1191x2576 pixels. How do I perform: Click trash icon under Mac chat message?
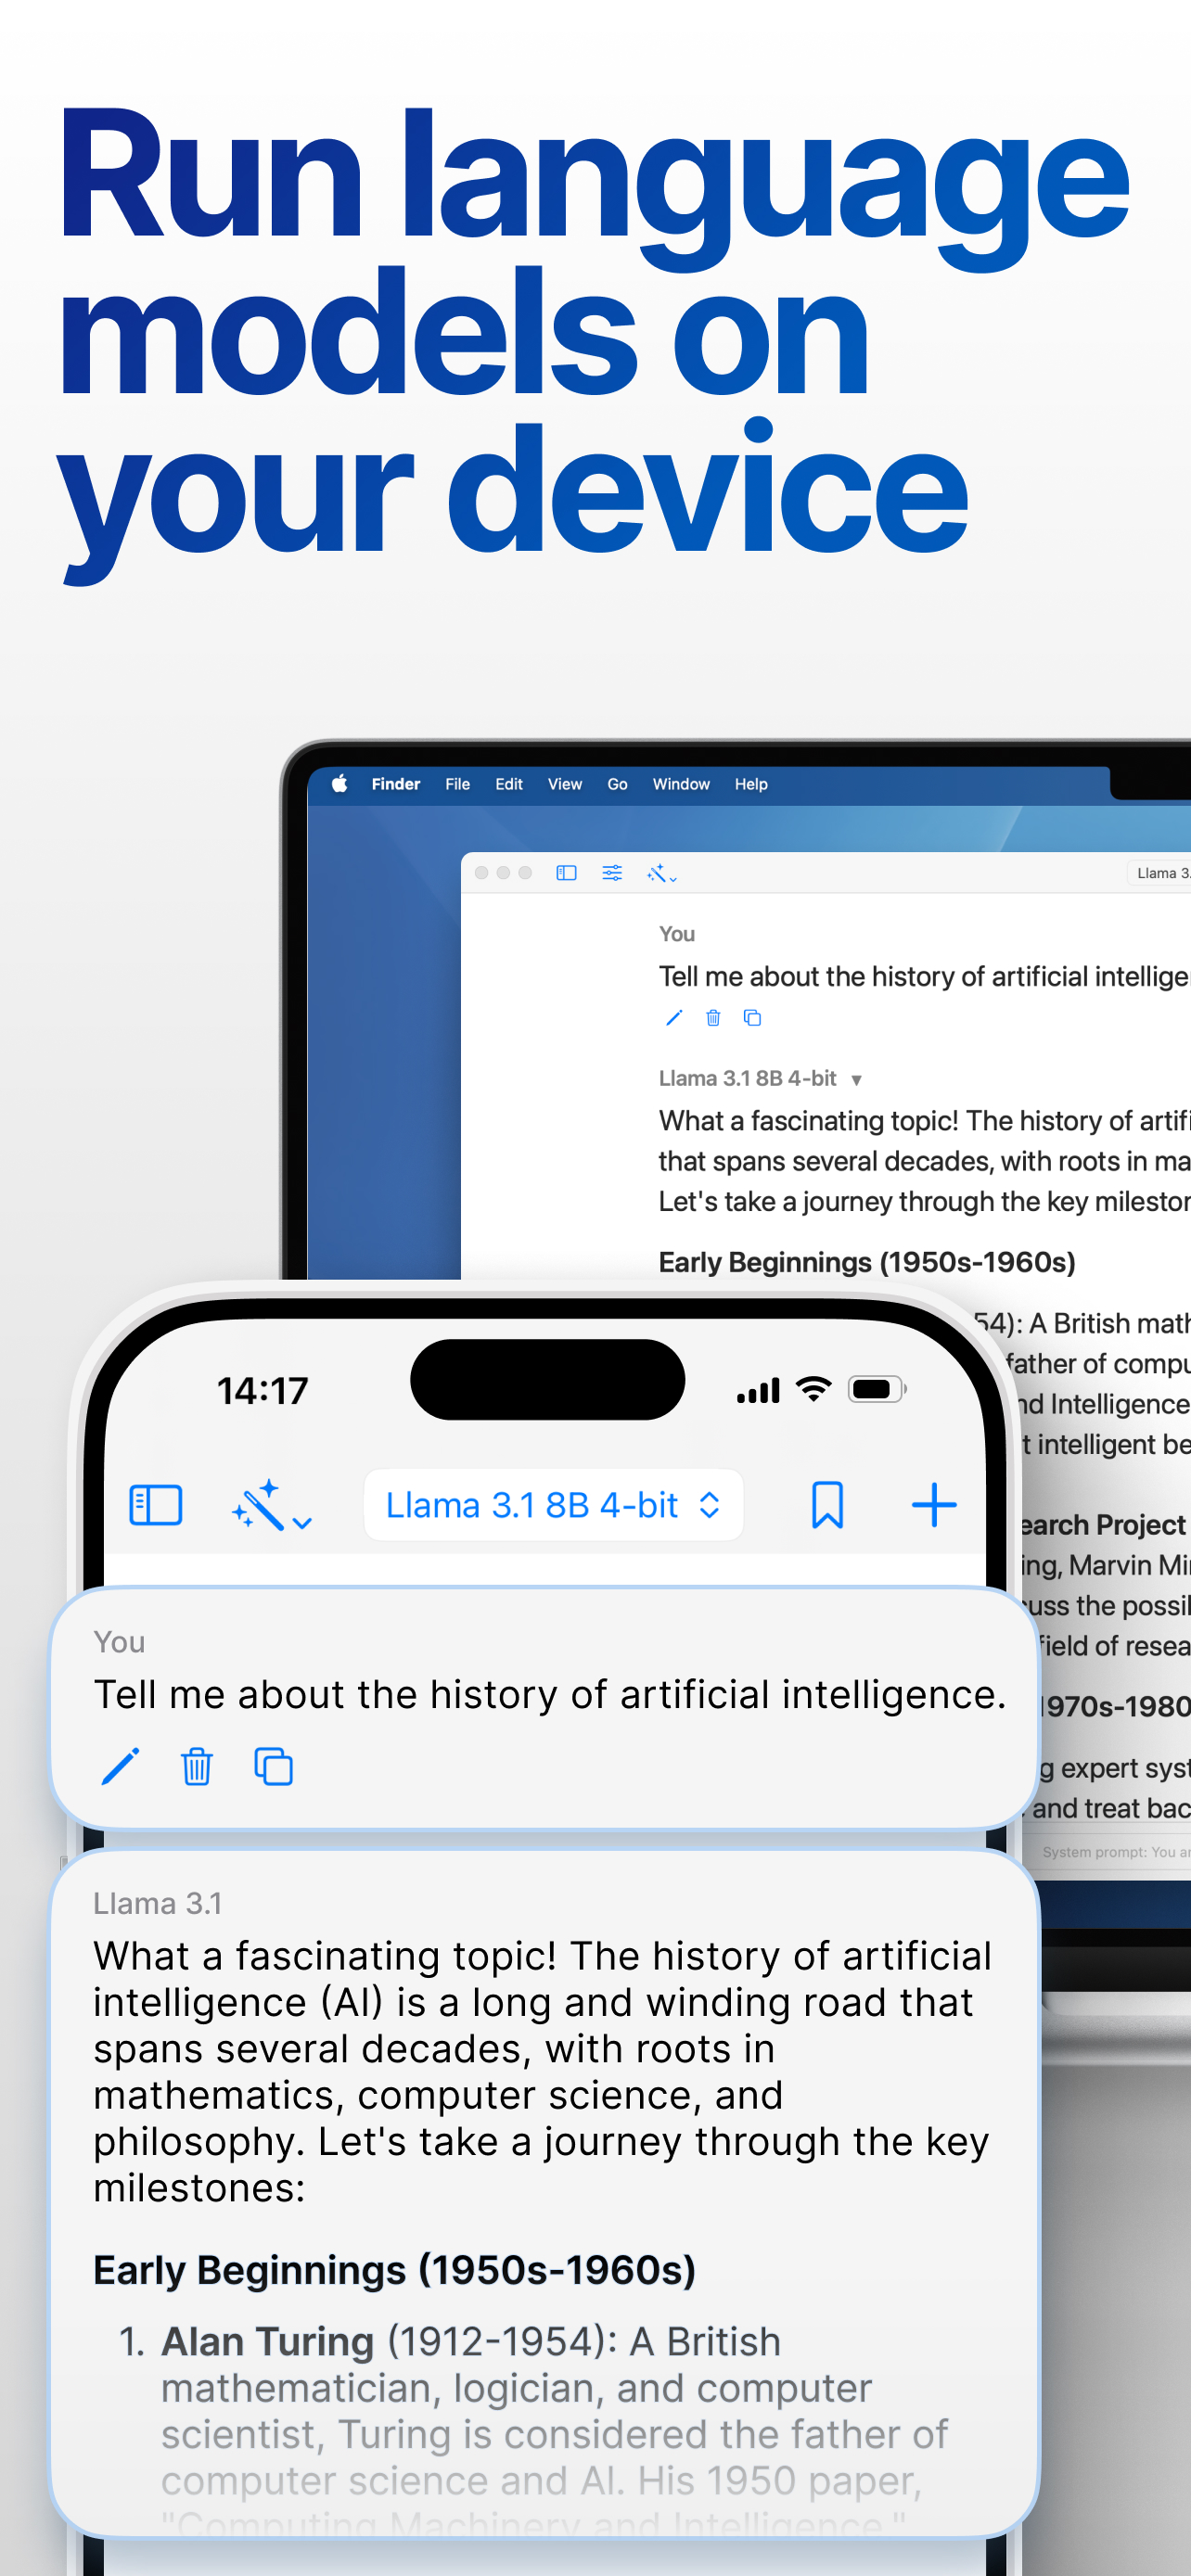(x=713, y=1018)
